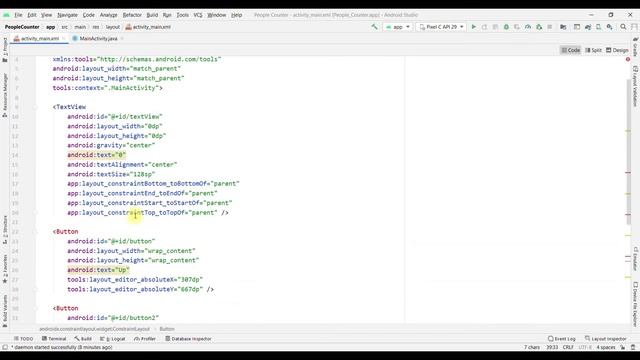
Task: Collapse the TextView tag fold marker
Action: [35, 107]
